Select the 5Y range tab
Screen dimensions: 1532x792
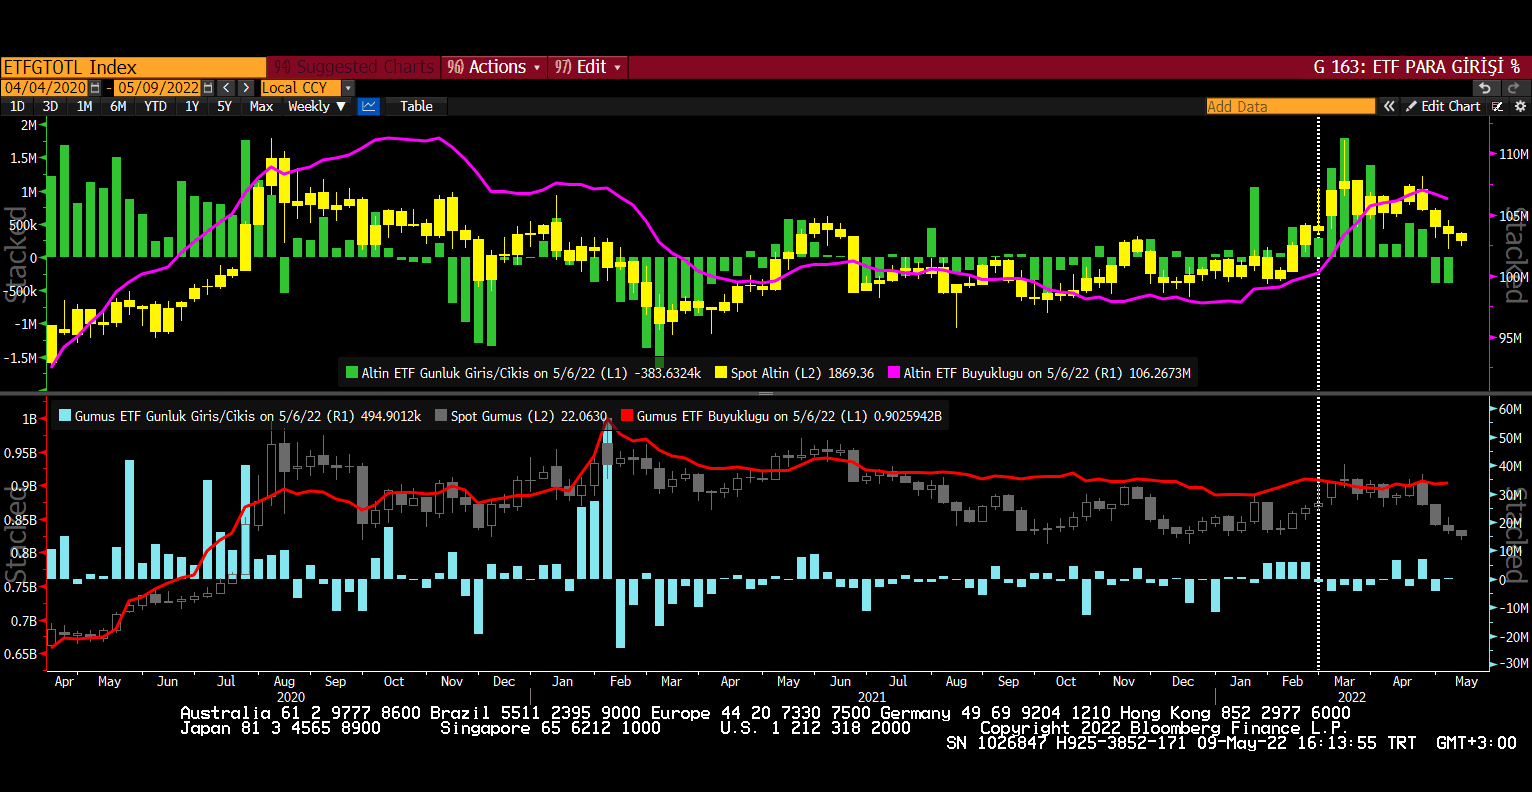(x=224, y=106)
